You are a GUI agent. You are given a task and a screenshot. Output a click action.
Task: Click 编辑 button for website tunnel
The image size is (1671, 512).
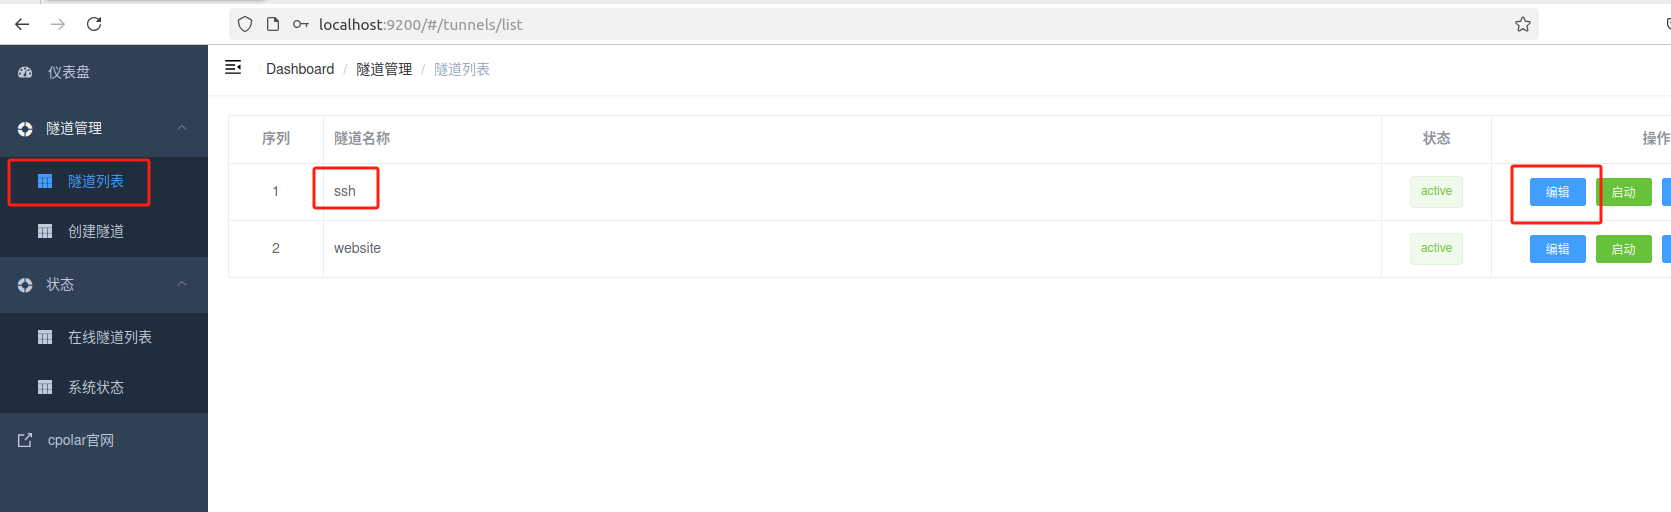pyautogui.click(x=1557, y=249)
